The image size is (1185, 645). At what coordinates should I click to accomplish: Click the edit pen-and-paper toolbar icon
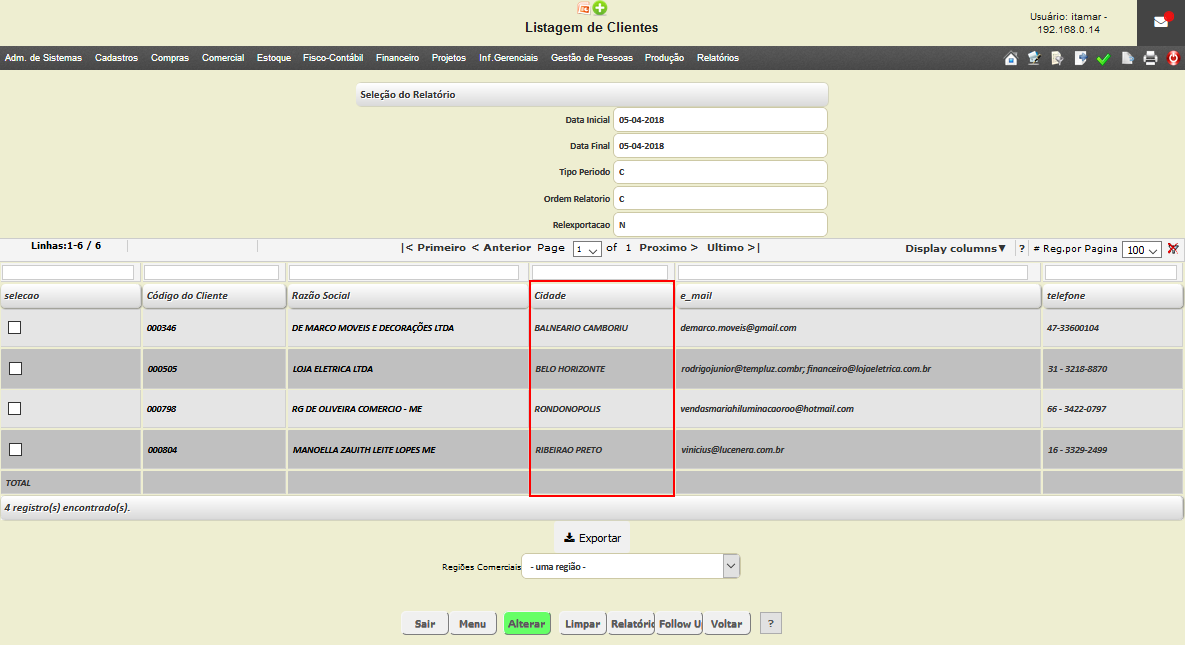1034,58
